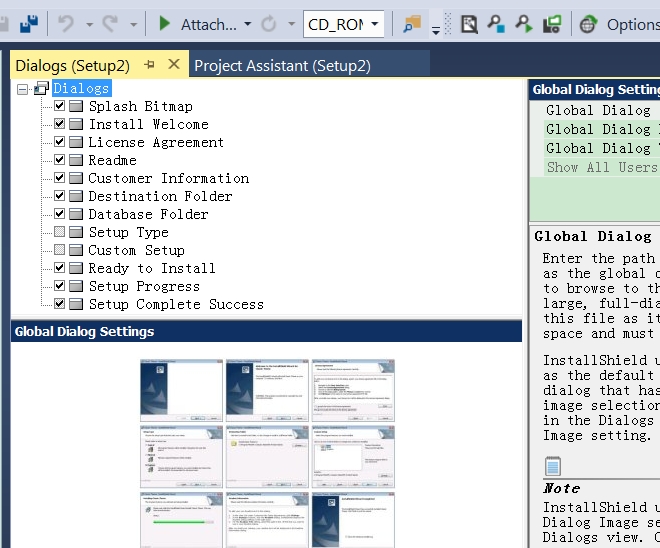Click the Setup Type dialog icon
Viewport: 660px width, 548px height.
point(76,232)
